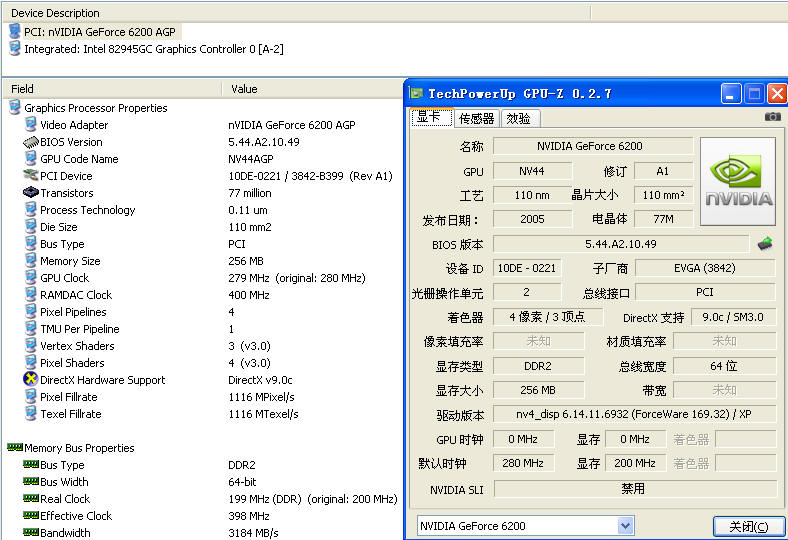
Task: Click the NVIDIA logo in GPU-Z
Action: click(x=737, y=181)
